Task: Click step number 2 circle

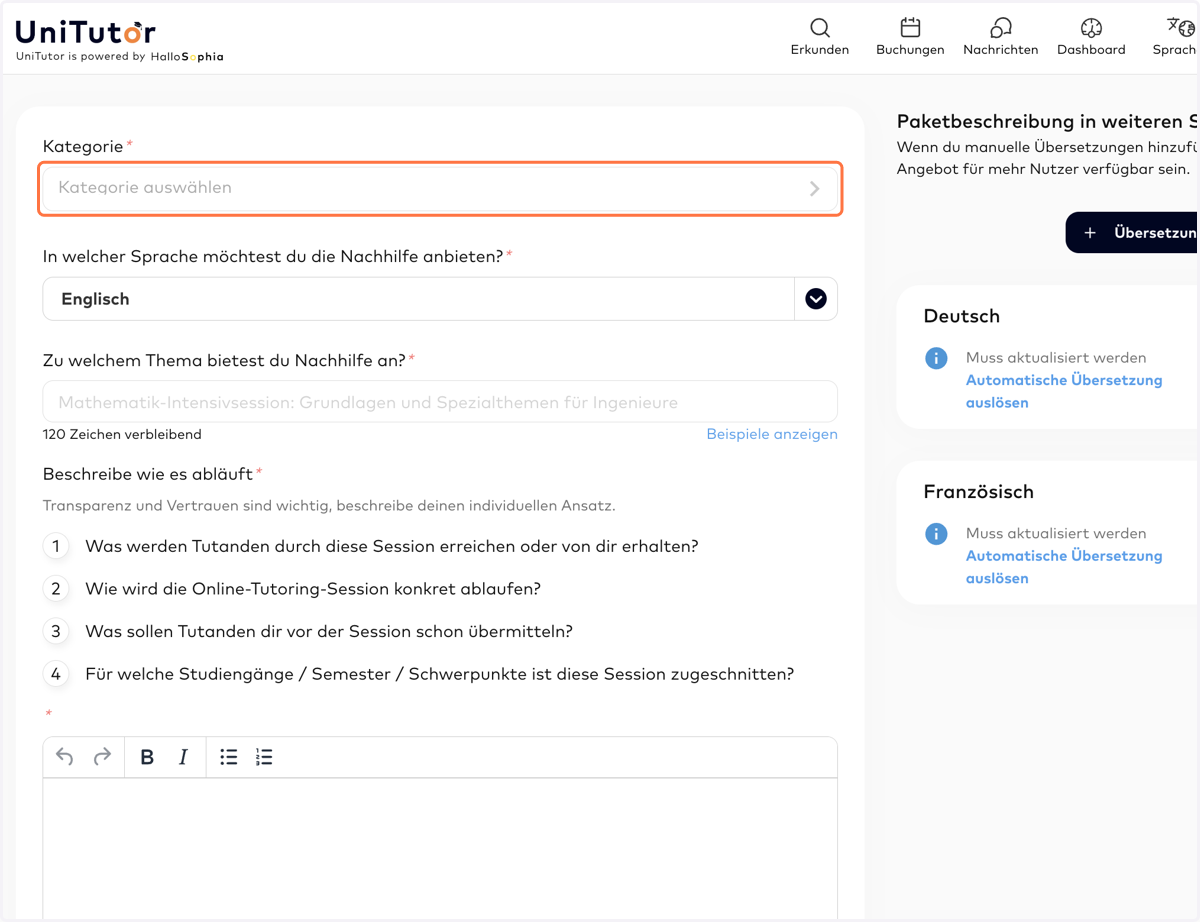Action: pyautogui.click(x=56, y=589)
